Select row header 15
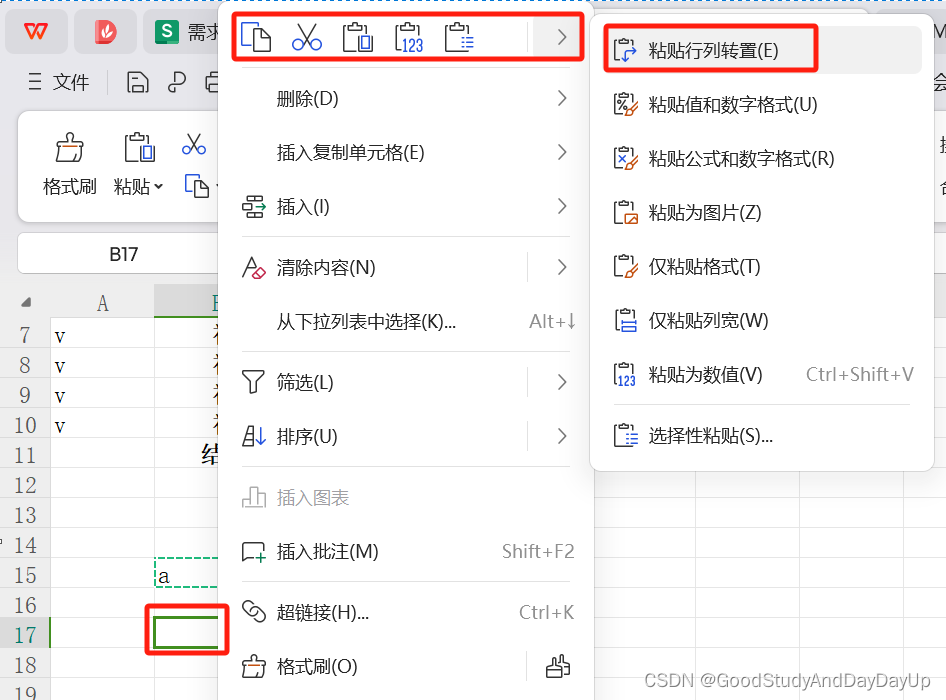 [x=25, y=575]
